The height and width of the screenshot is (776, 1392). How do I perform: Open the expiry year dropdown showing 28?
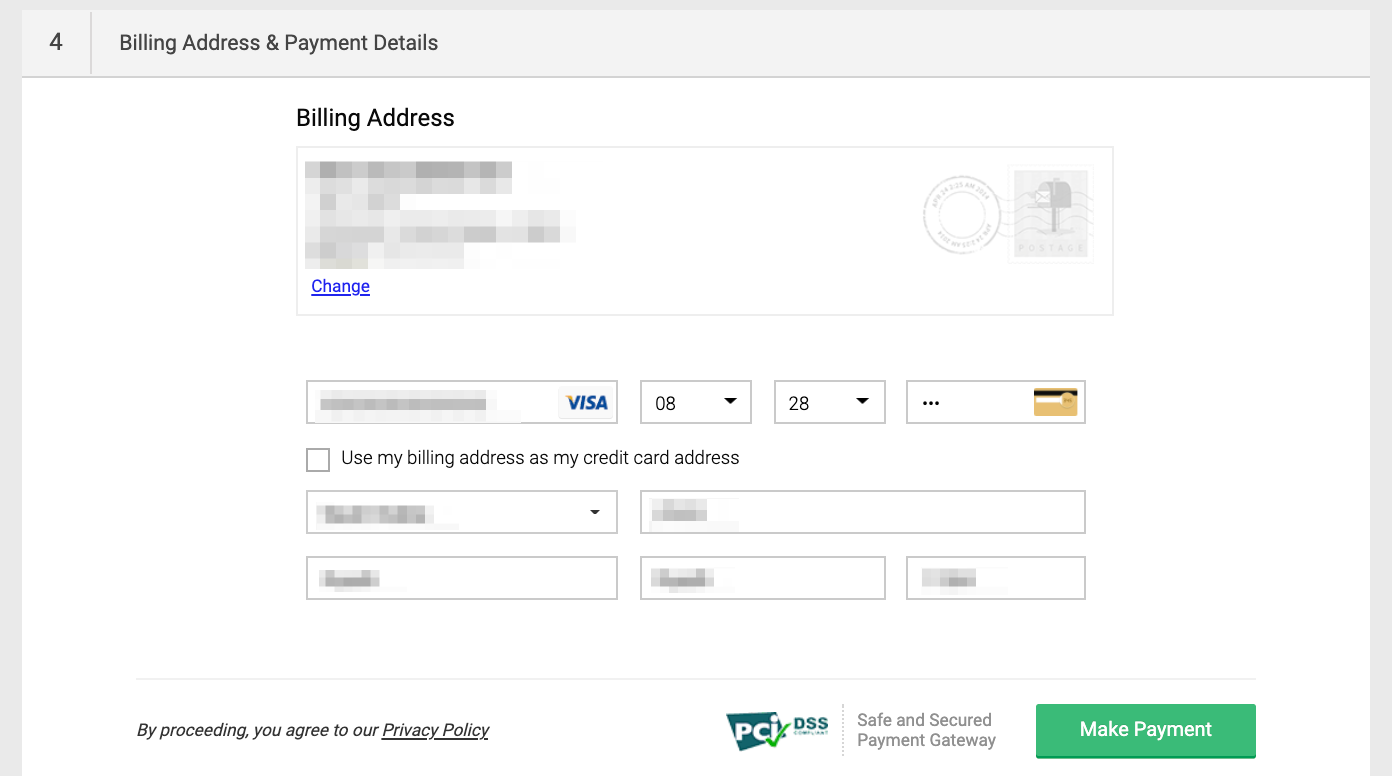pyautogui.click(x=829, y=402)
